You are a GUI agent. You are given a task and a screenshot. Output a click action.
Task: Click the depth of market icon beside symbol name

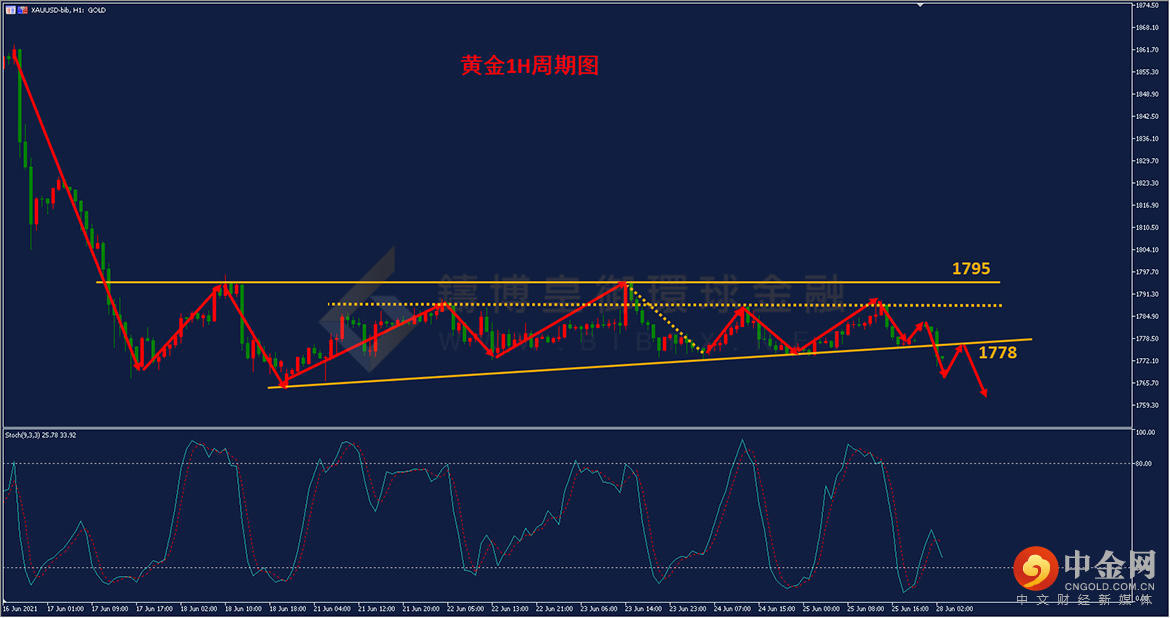pyautogui.click(x=22, y=10)
